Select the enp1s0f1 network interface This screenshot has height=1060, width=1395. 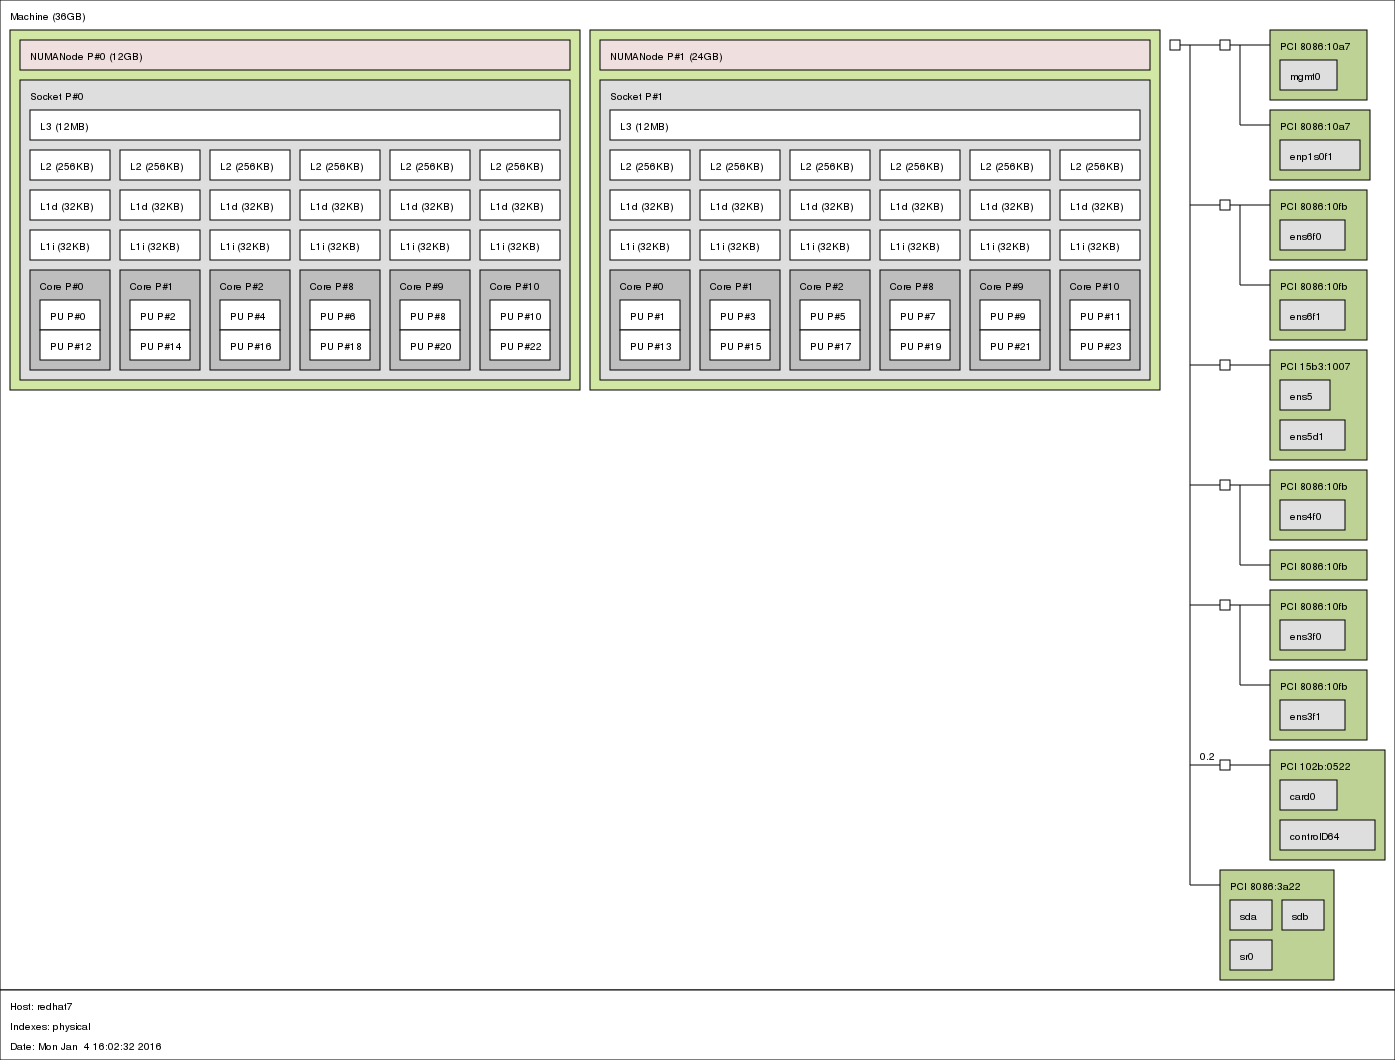(1320, 156)
